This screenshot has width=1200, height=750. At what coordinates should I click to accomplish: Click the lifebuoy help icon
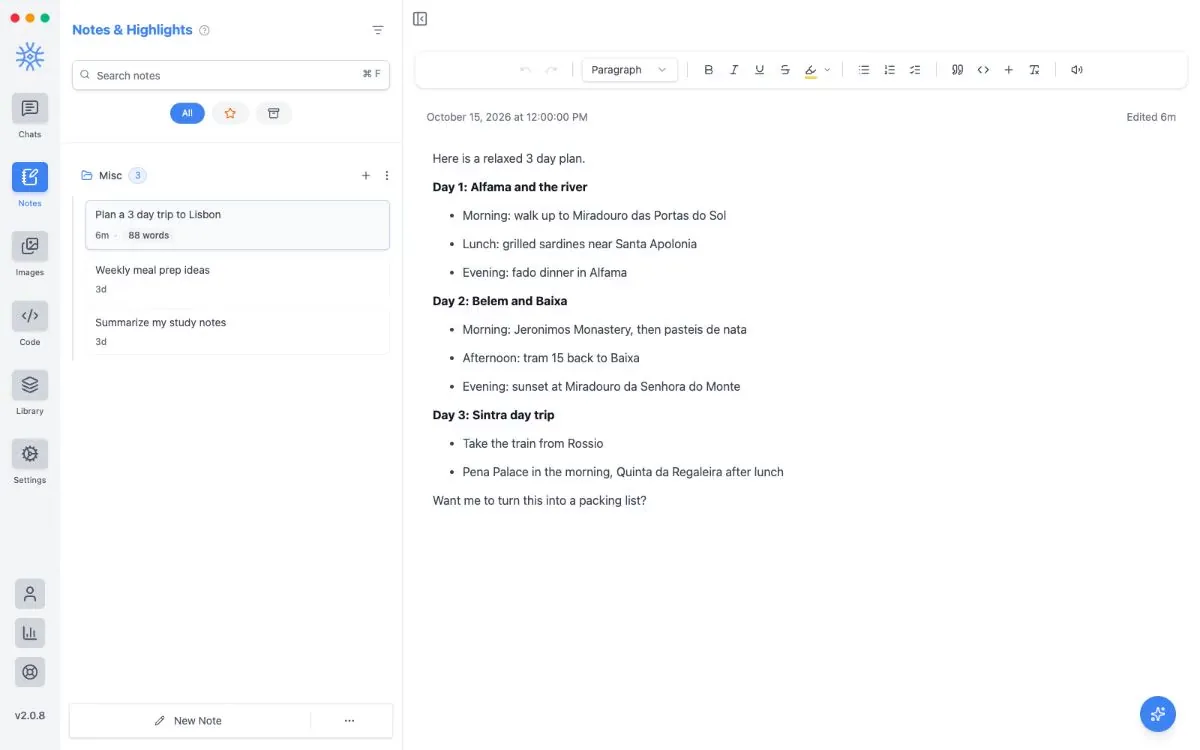point(30,672)
